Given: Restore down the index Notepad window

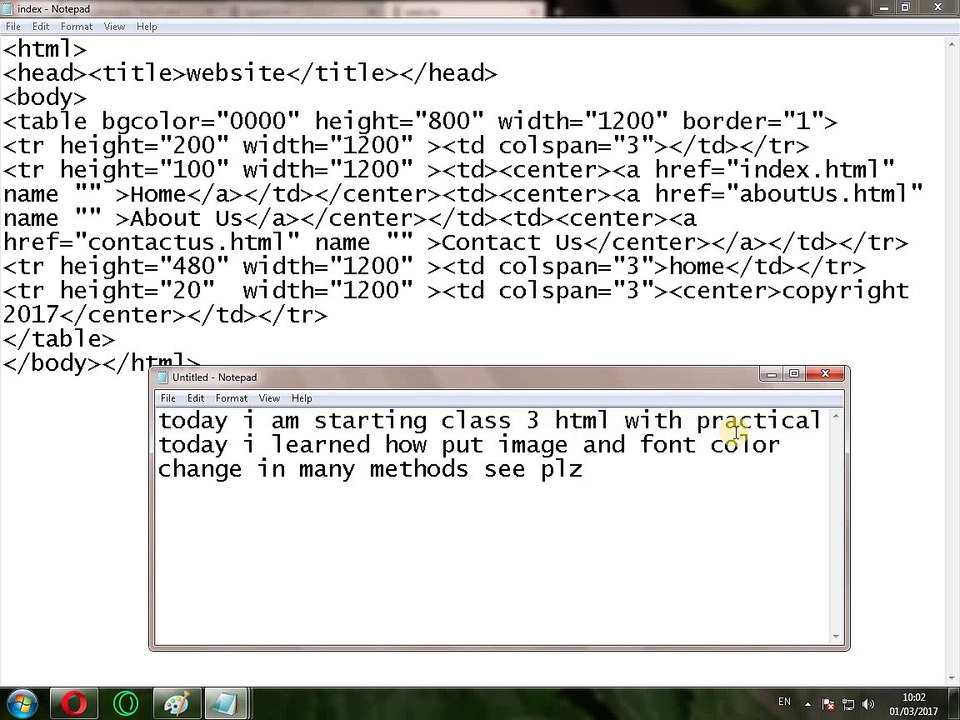Looking at the screenshot, I should point(906,7).
